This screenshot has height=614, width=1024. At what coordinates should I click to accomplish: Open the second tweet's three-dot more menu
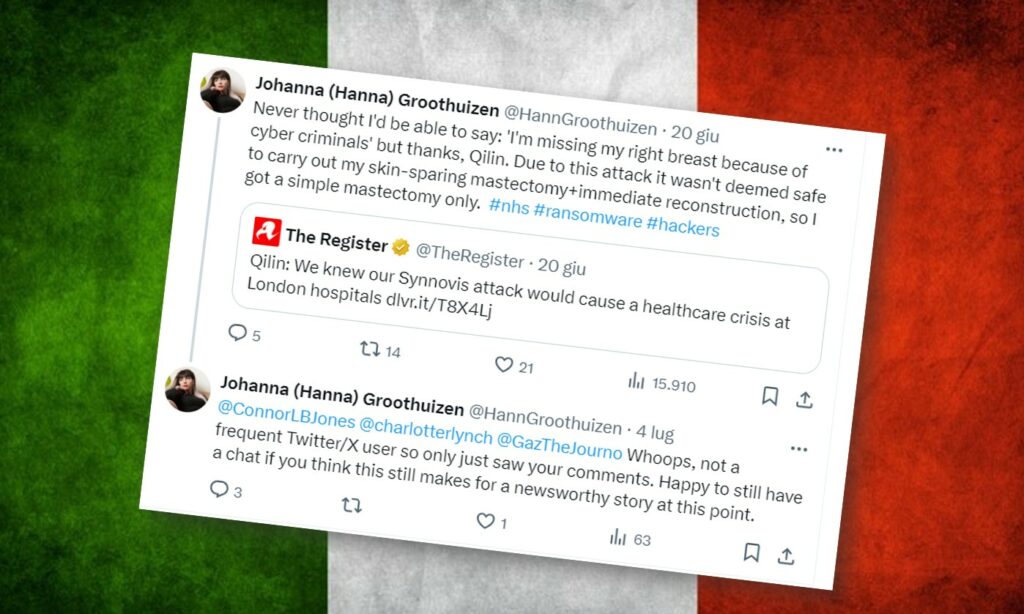799,449
